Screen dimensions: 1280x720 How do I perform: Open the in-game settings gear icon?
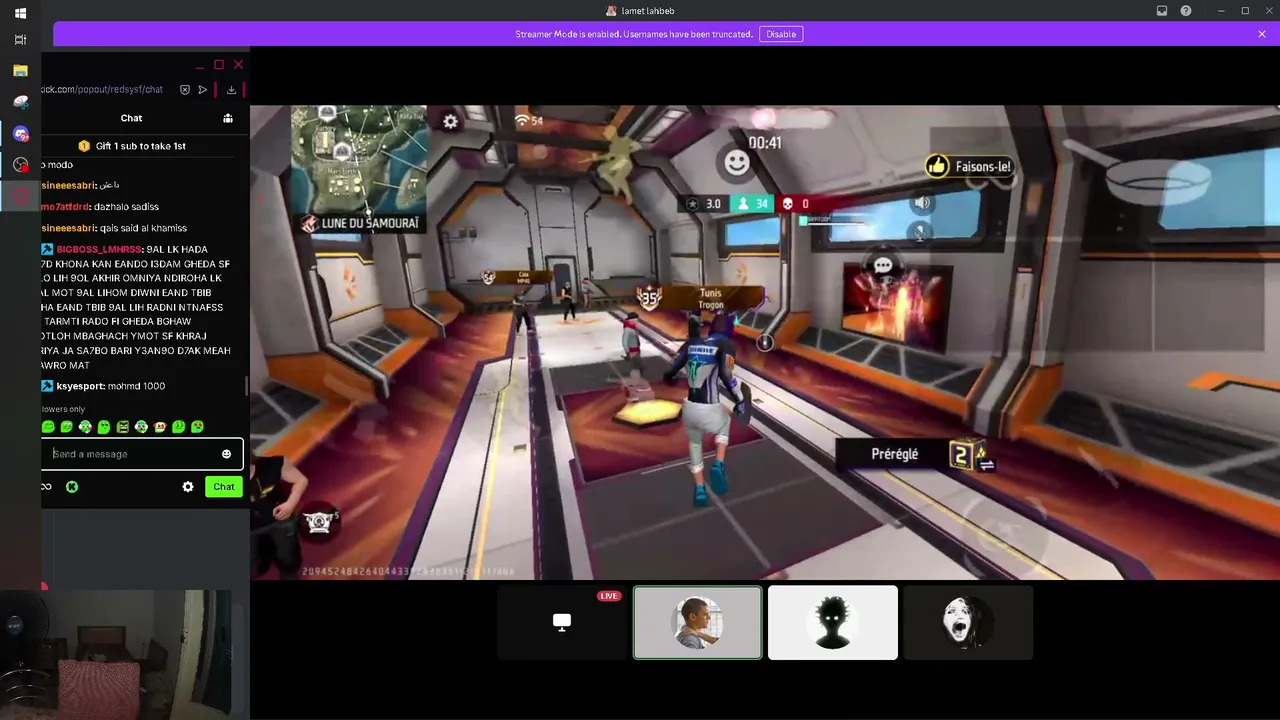pos(451,121)
